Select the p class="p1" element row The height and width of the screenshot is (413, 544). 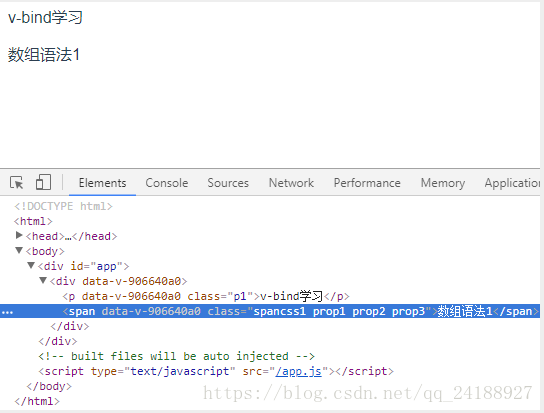pos(206,296)
